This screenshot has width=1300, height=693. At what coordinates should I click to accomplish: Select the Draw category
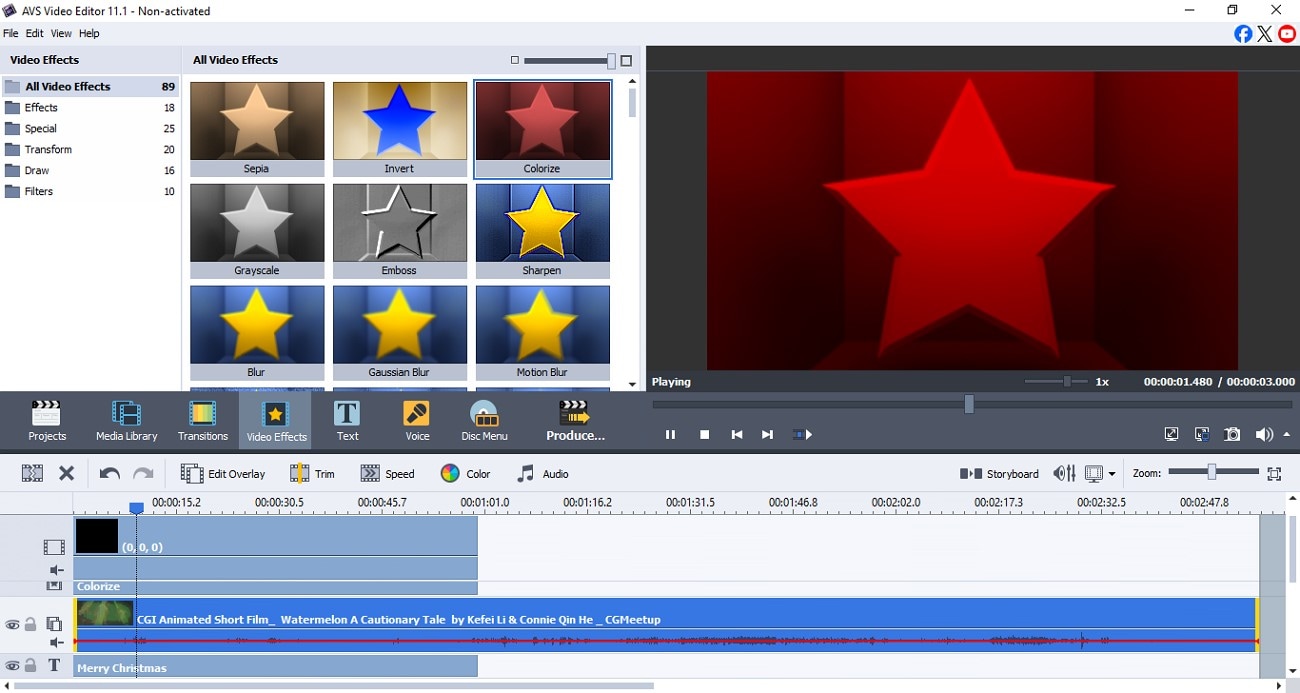click(x=90, y=171)
